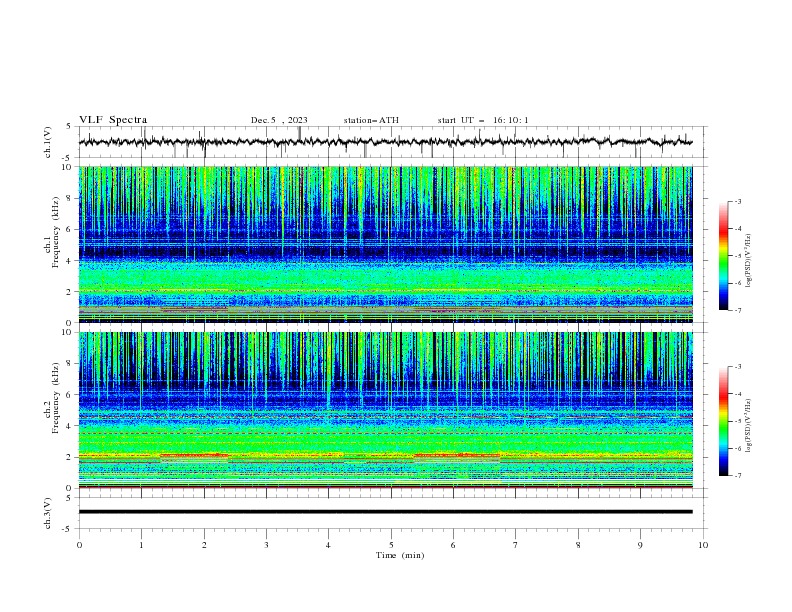Click time tick label "4" on x-axis
The height and width of the screenshot is (612, 792).
click(328, 545)
